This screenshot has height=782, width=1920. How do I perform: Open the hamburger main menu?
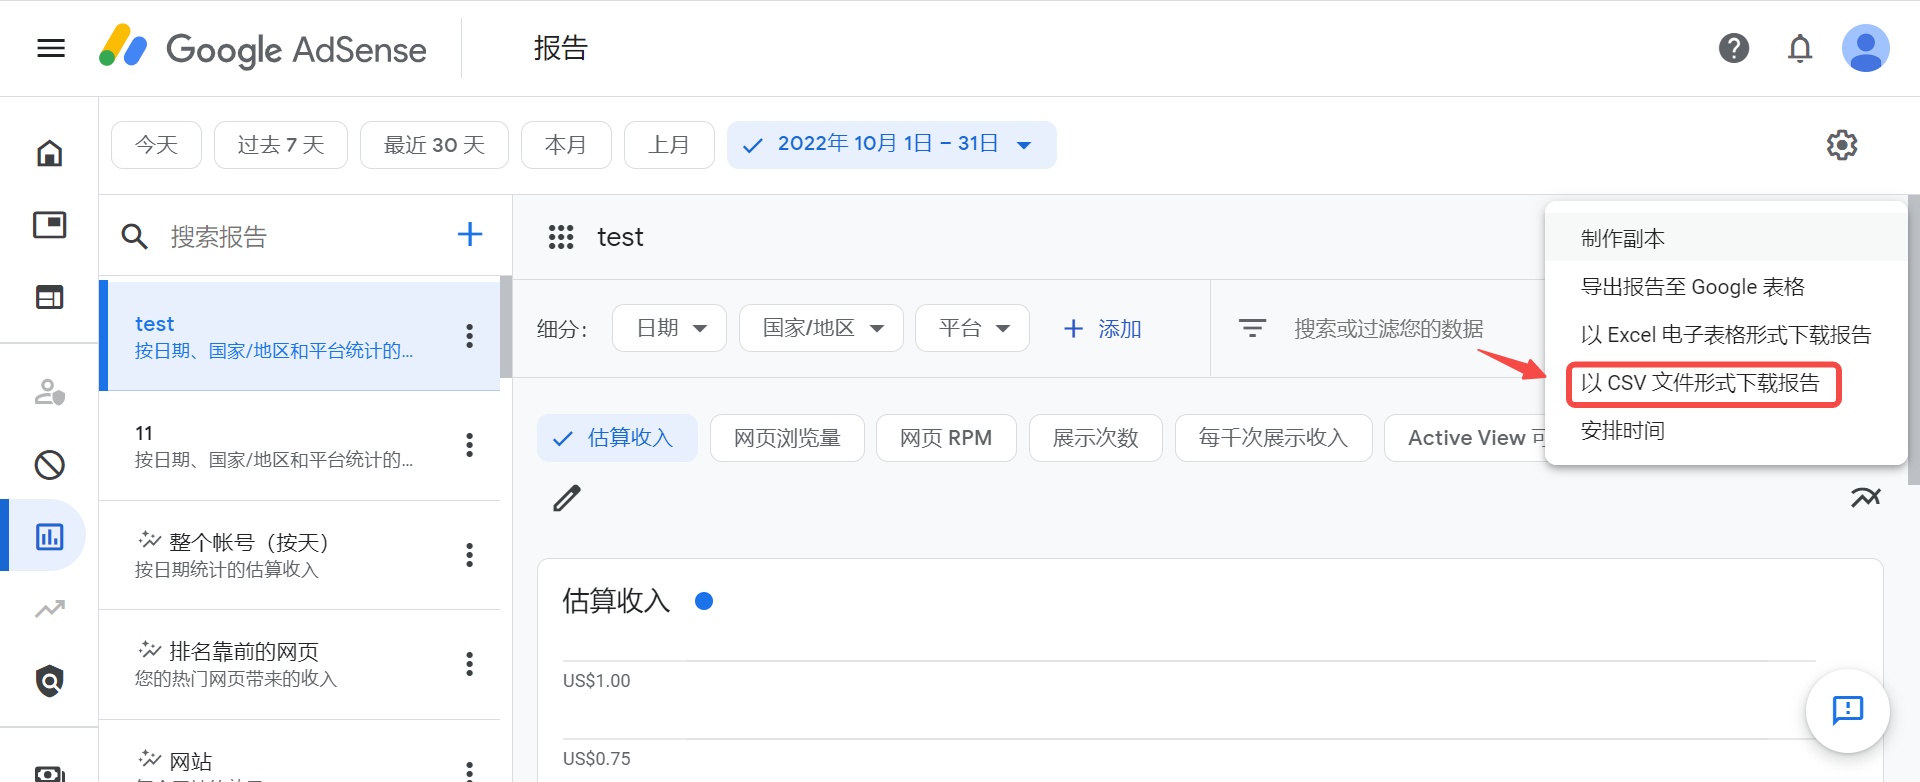pyautogui.click(x=51, y=48)
